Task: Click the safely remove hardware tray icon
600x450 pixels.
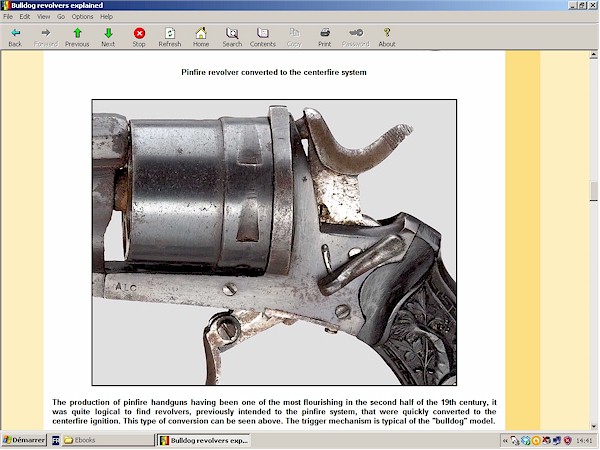Action: pyautogui.click(x=515, y=441)
